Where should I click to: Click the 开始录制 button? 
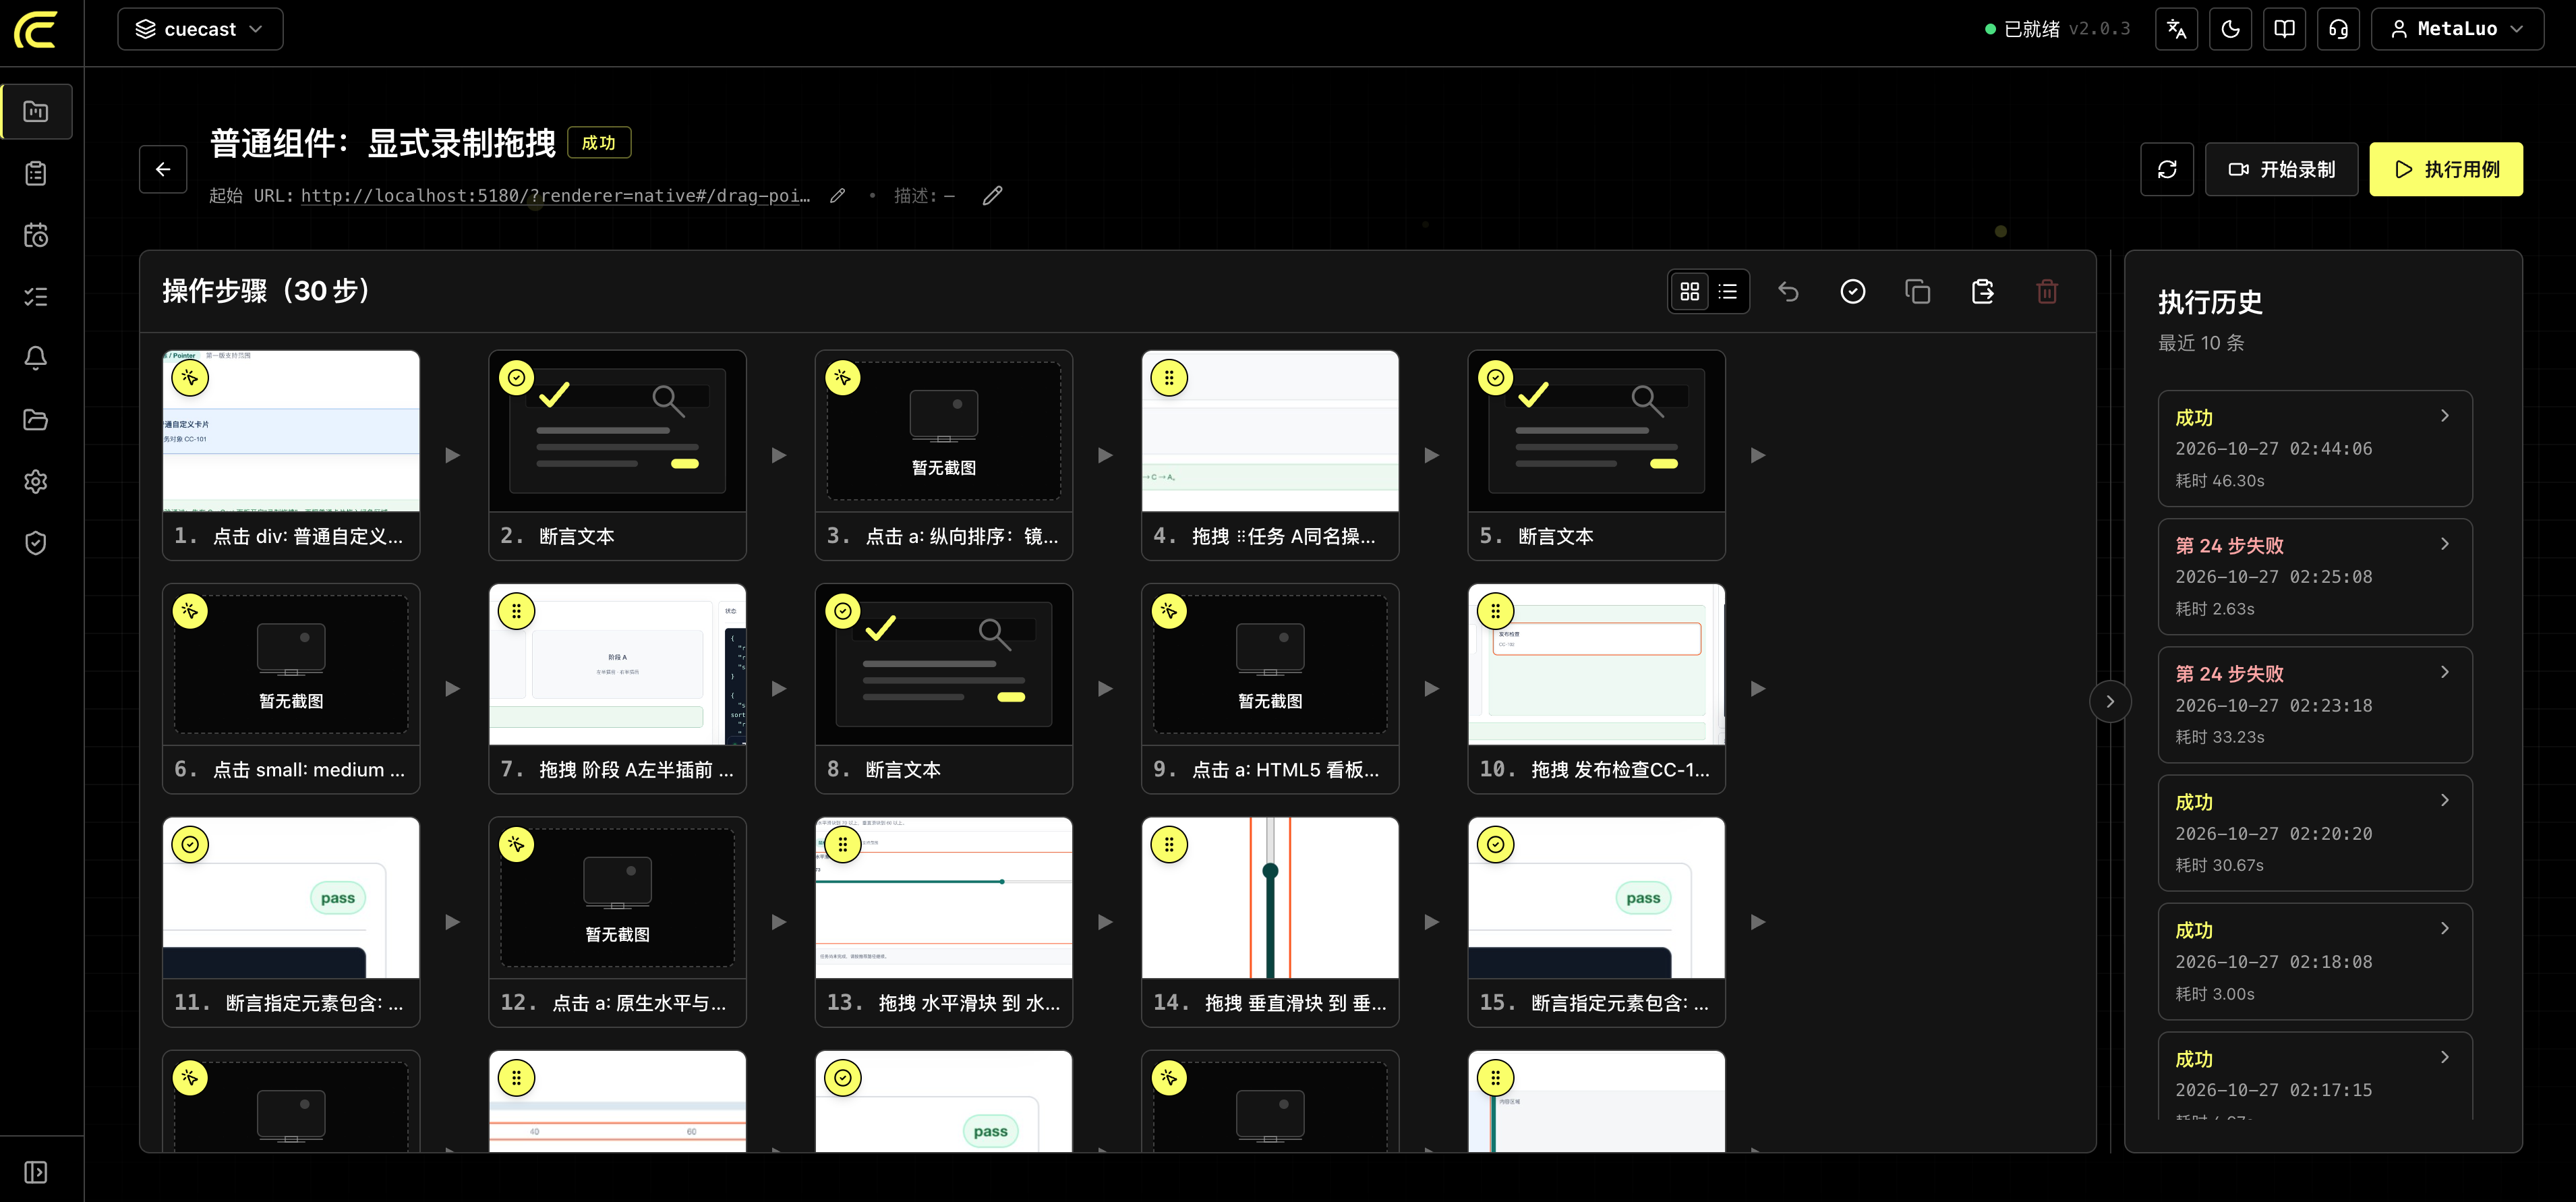2282,169
